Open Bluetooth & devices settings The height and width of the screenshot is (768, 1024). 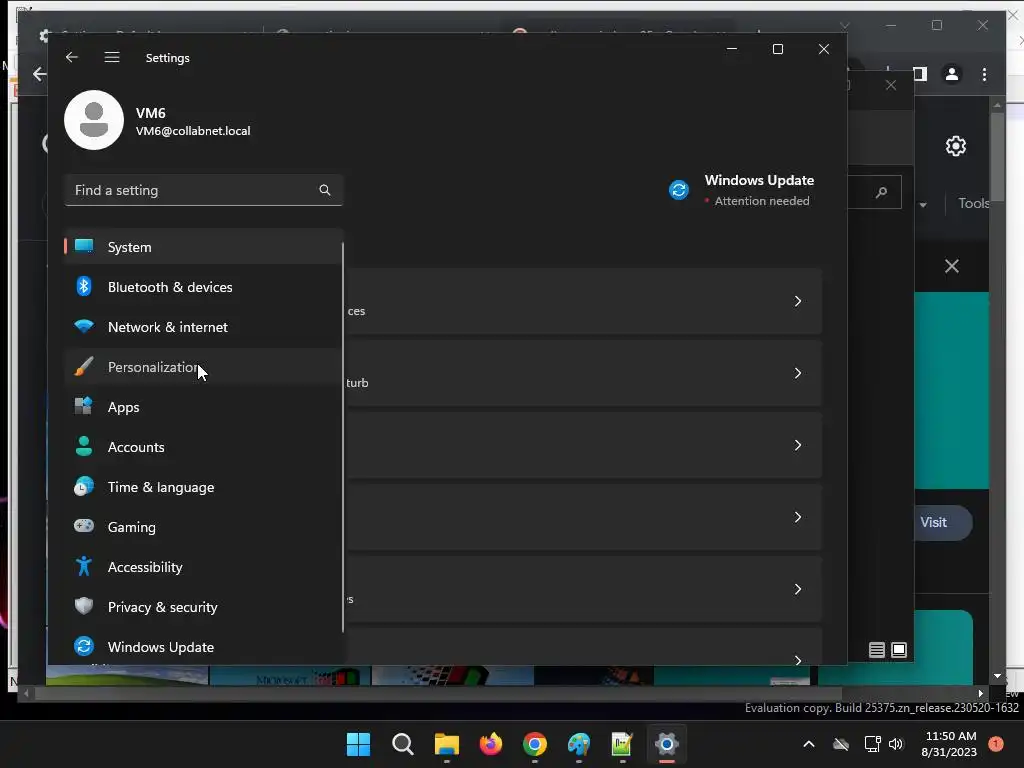coord(202,287)
